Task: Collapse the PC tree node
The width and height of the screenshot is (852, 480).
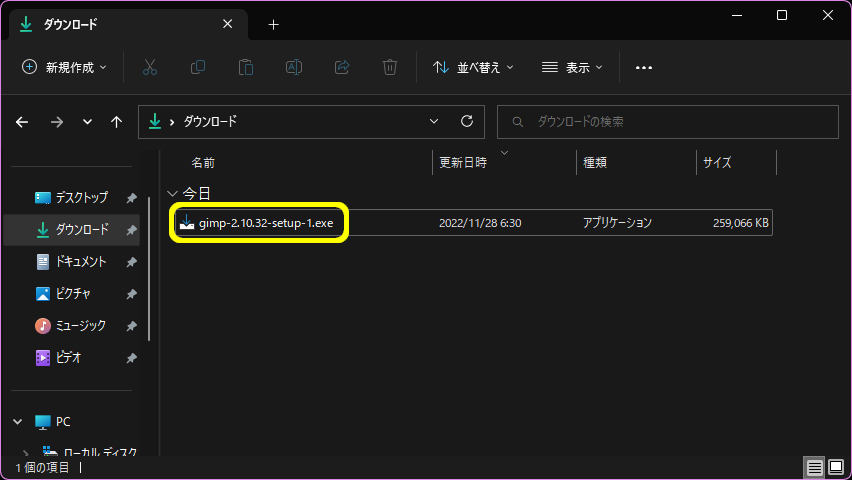Action: coord(18,422)
